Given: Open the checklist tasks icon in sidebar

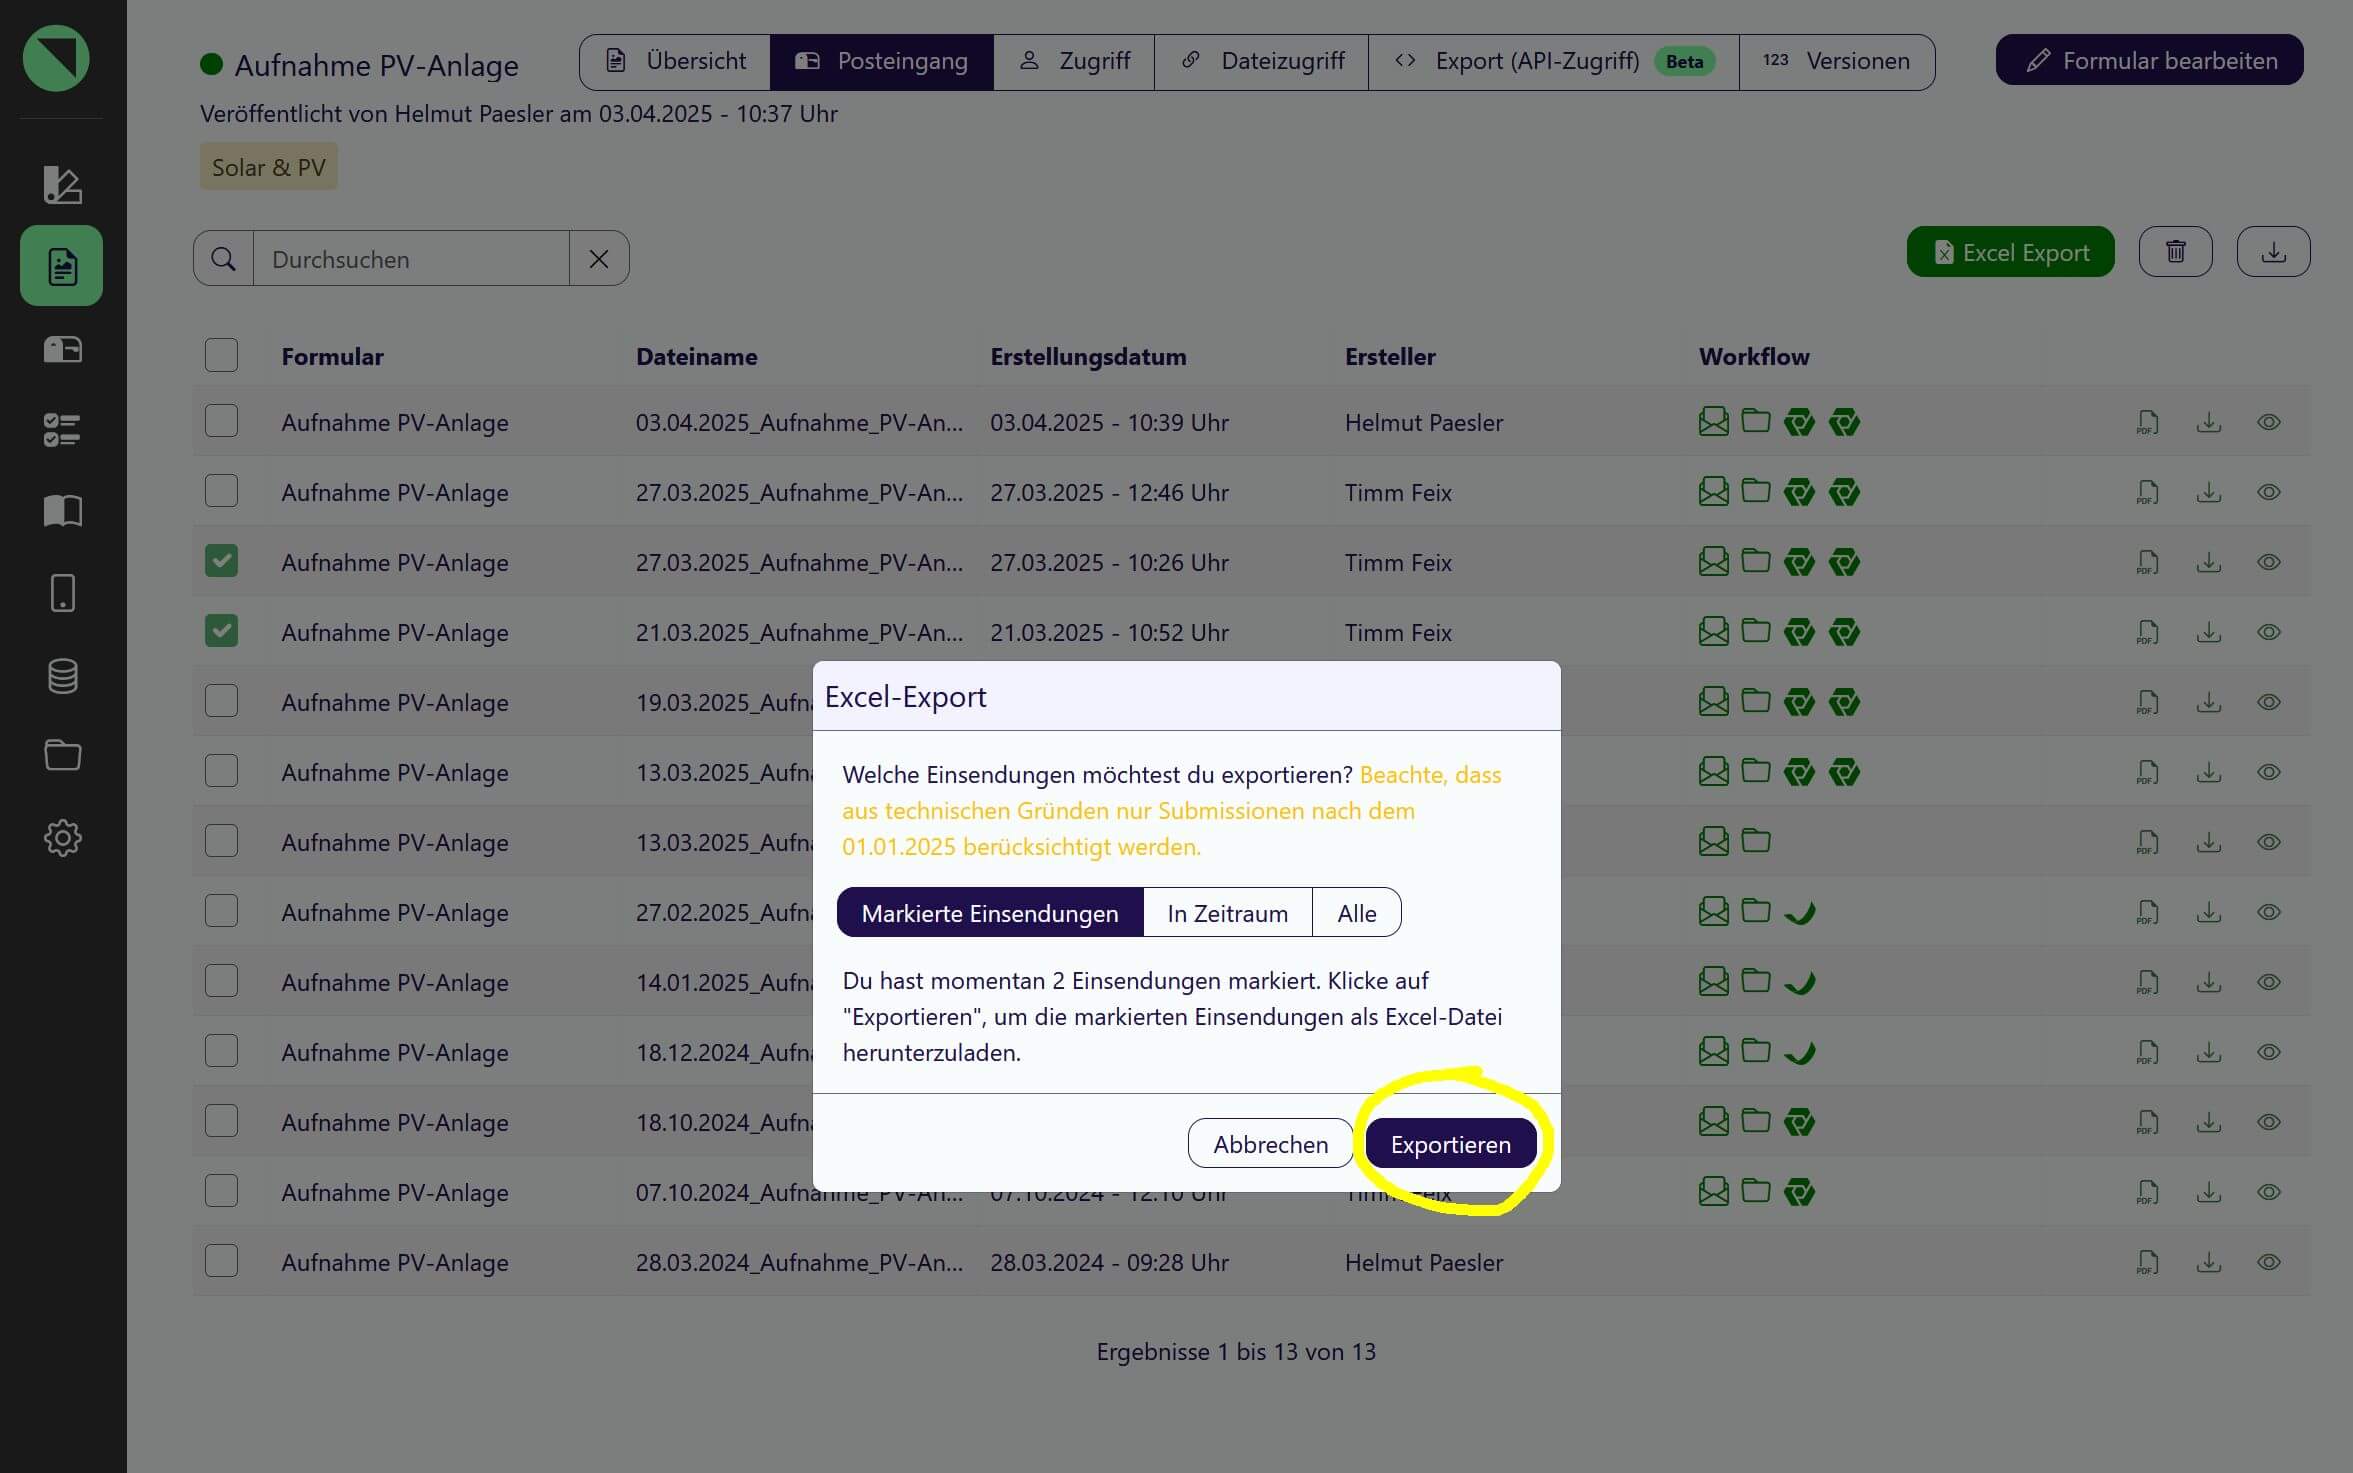Looking at the screenshot, I should tap(62, 430).
